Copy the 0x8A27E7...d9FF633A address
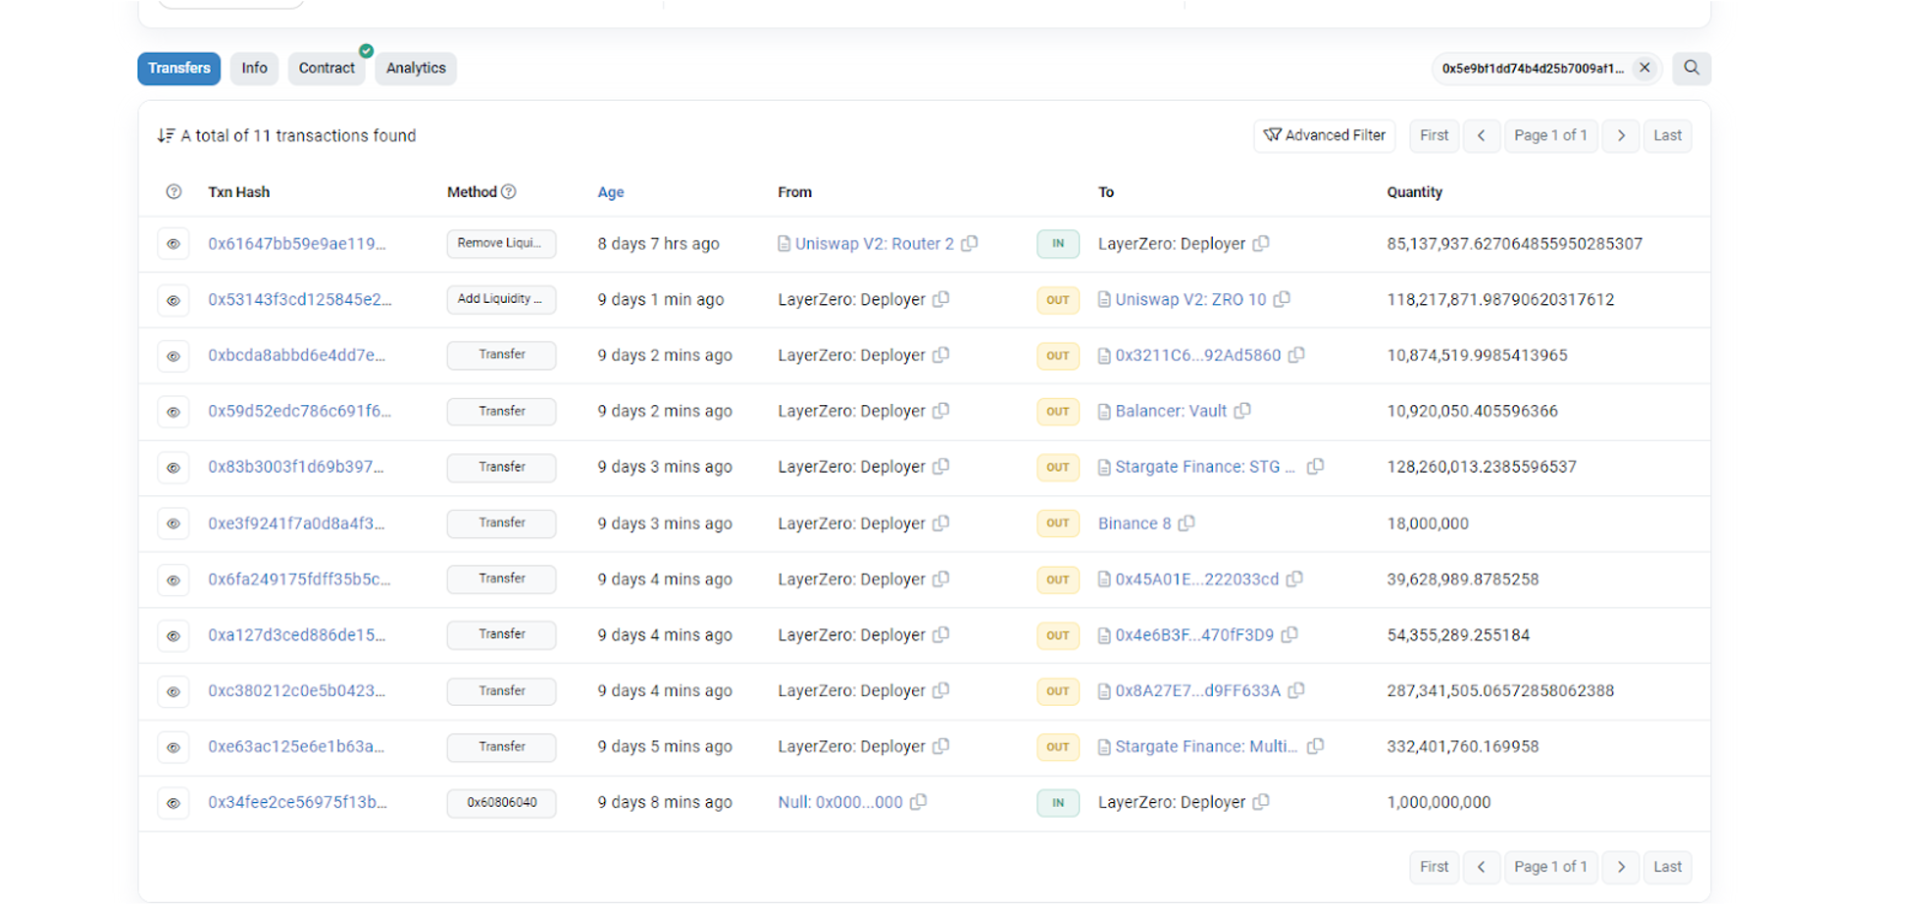 point(1297,691)
